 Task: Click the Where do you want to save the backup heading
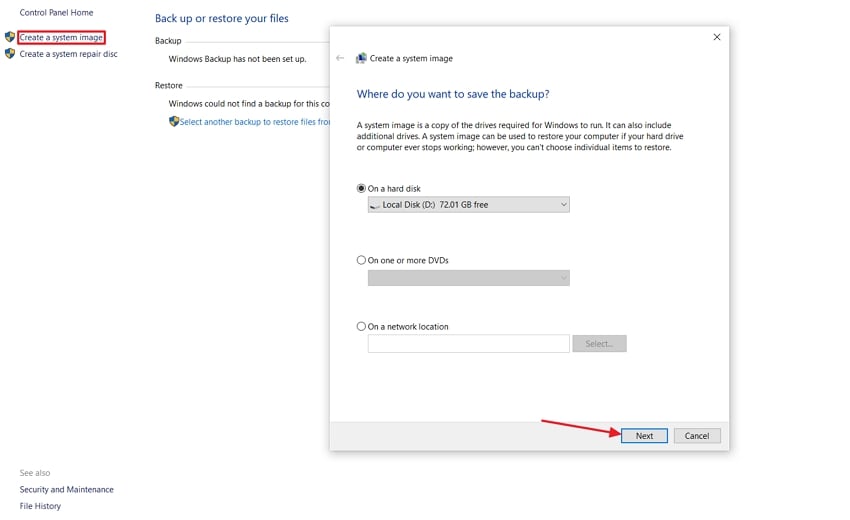point(453,94)
